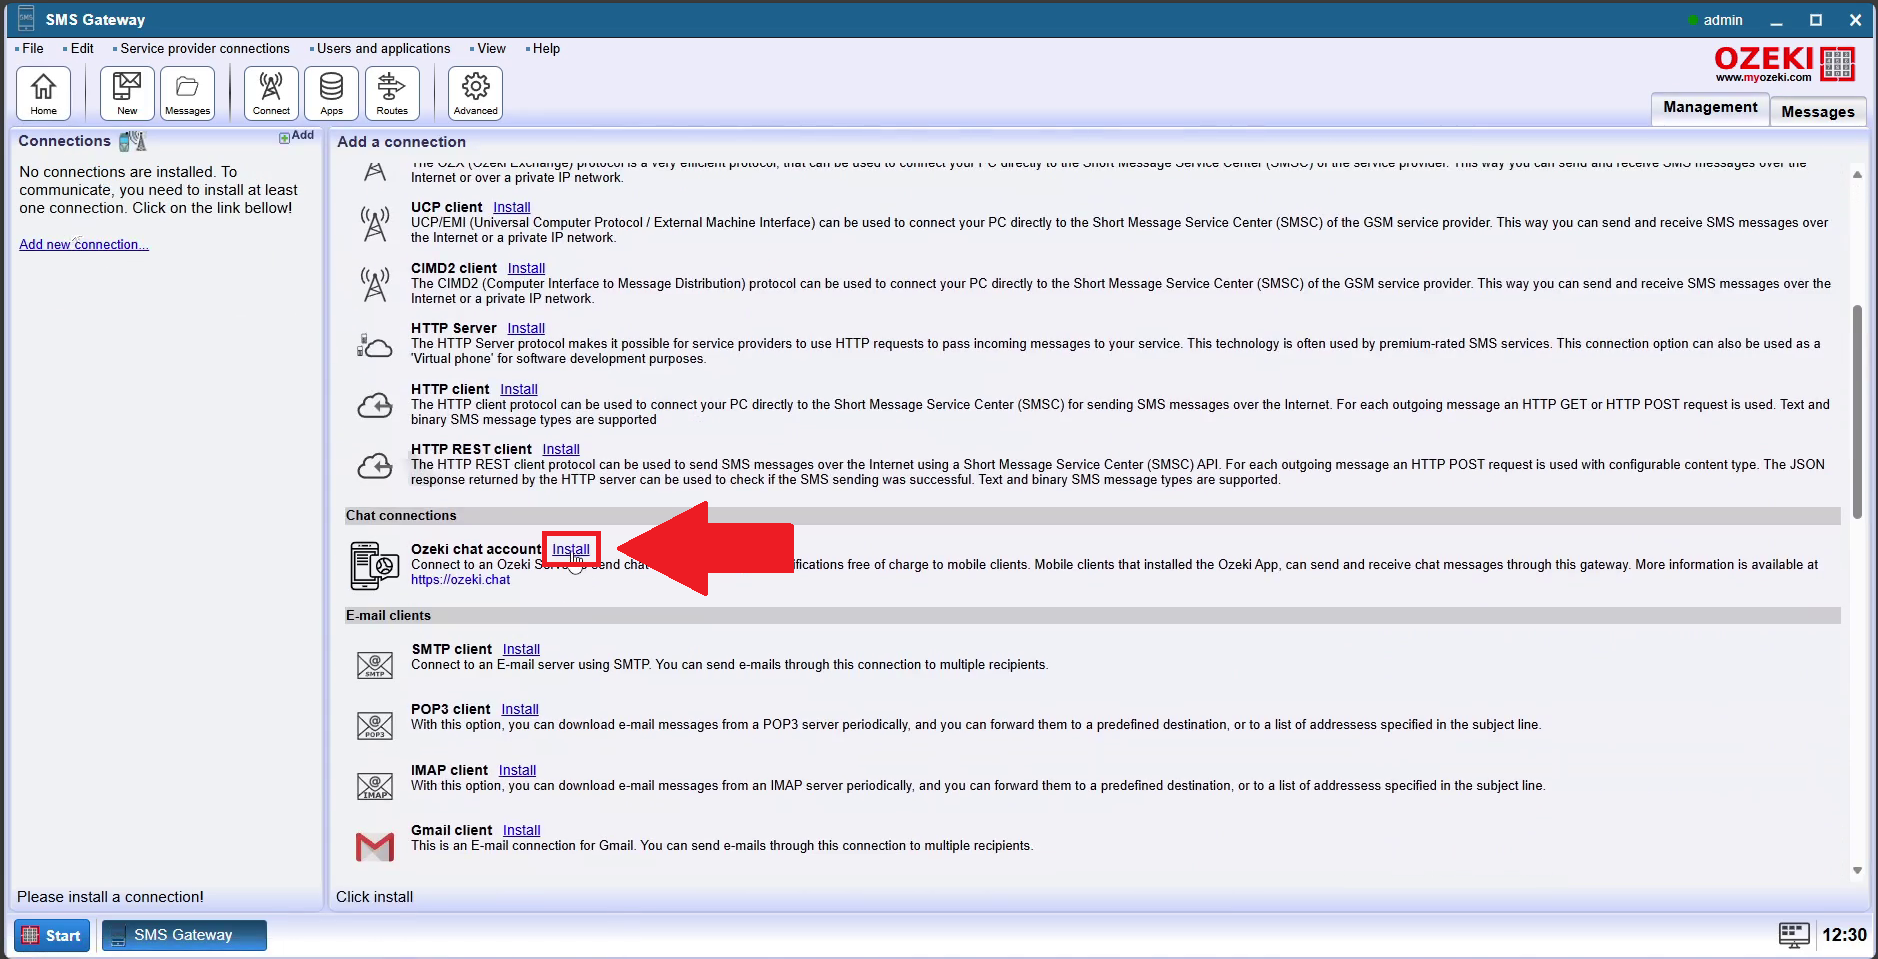1878x959 pixels.
Task: Open the Apps database toolbar icon
Action: pyautogui.click(x=331, y=94)
